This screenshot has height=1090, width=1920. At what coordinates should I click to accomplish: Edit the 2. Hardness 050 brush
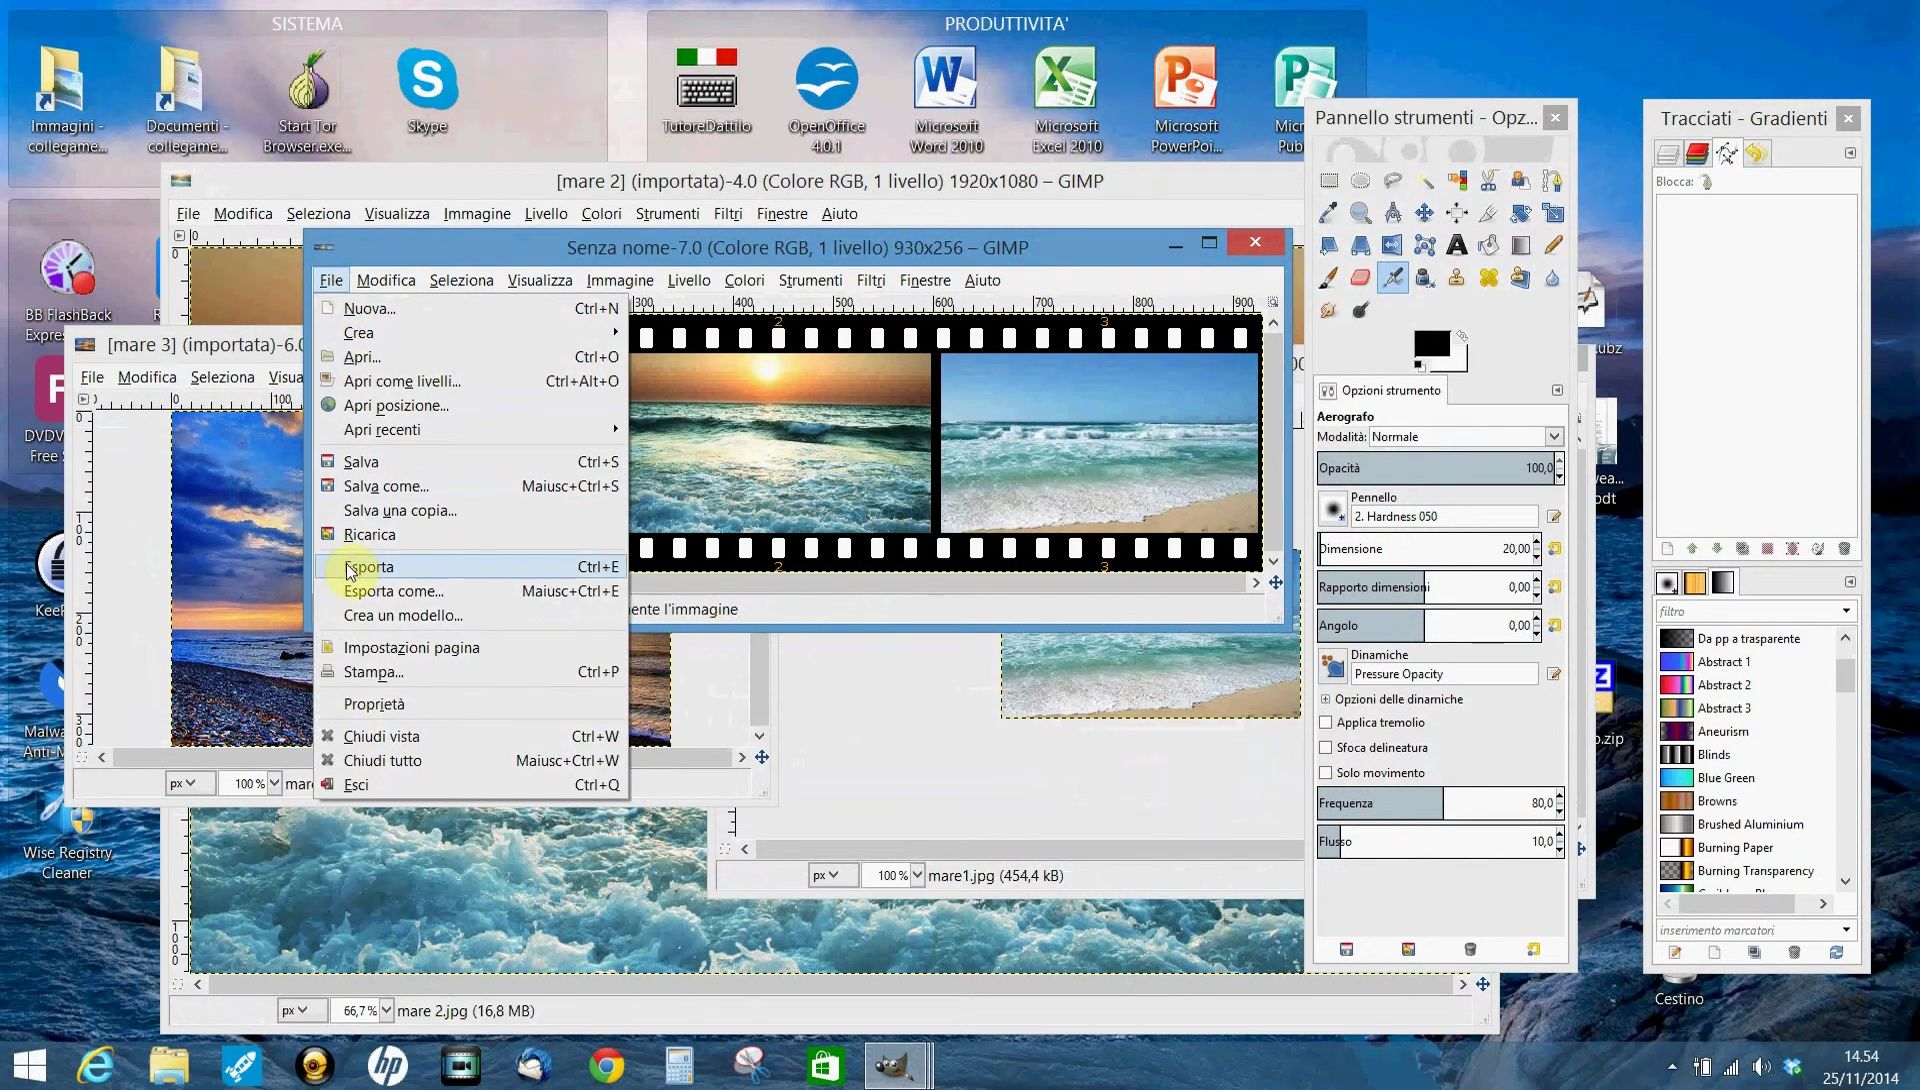coord(1554,517)
